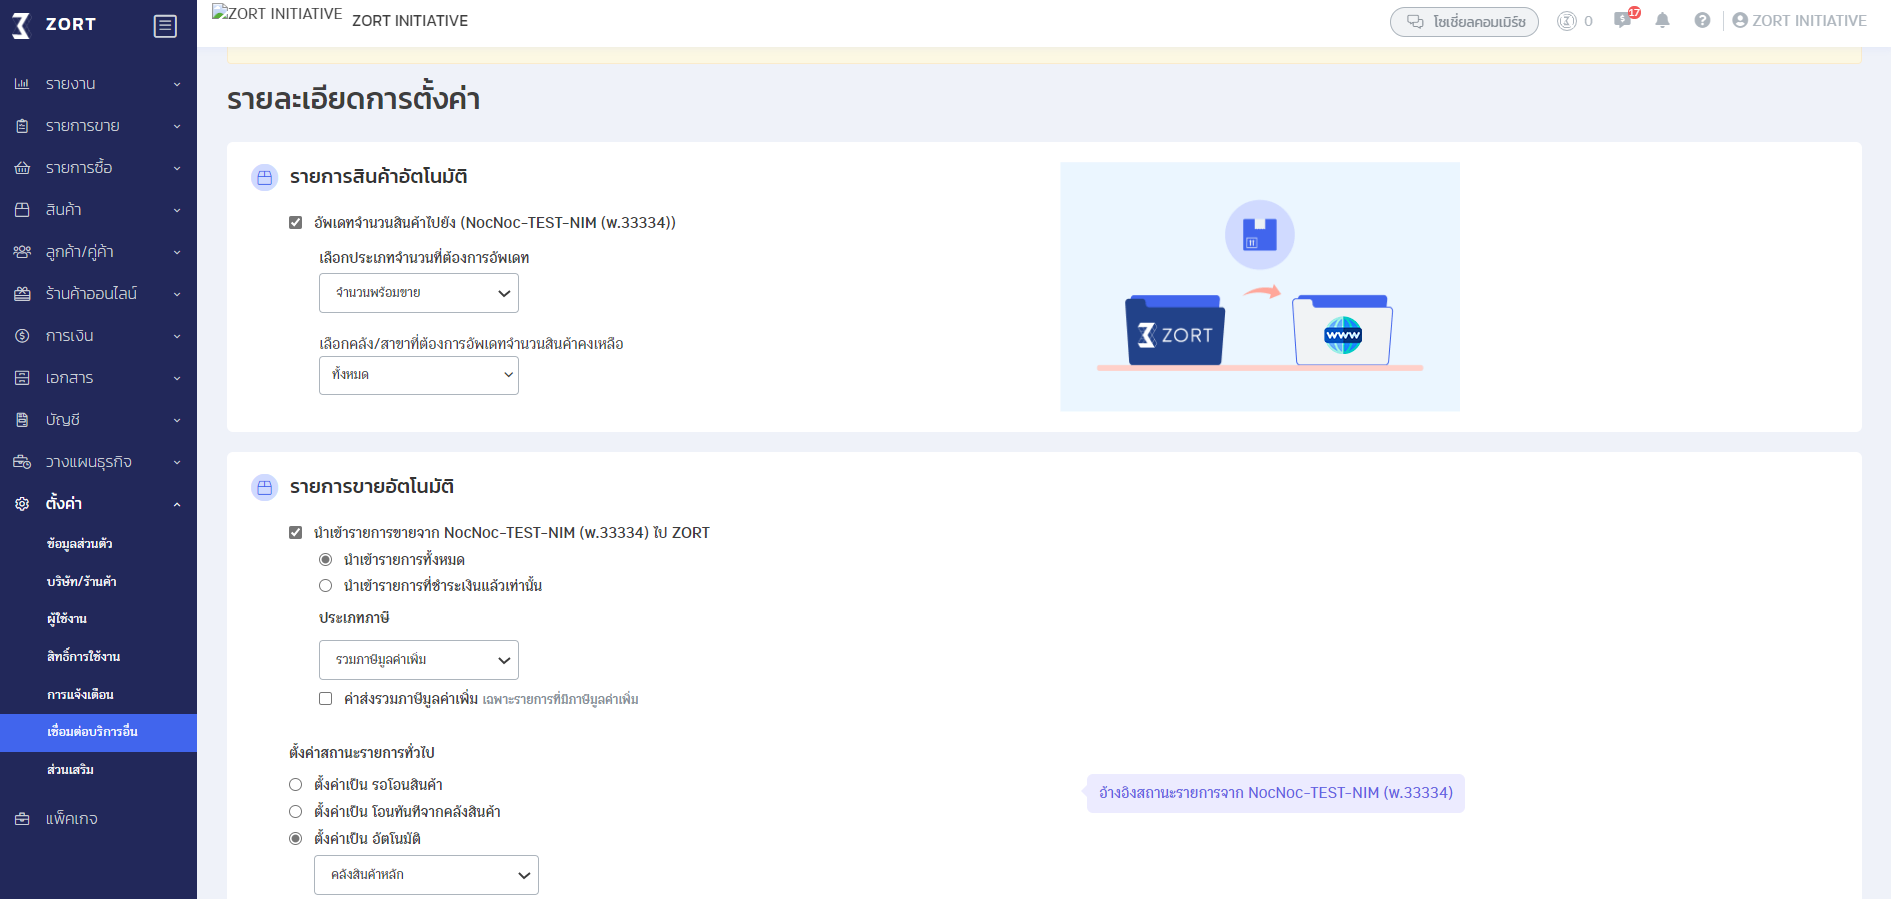Uncheck the update product quantity to NocNoc checkbox

point(296,223)
